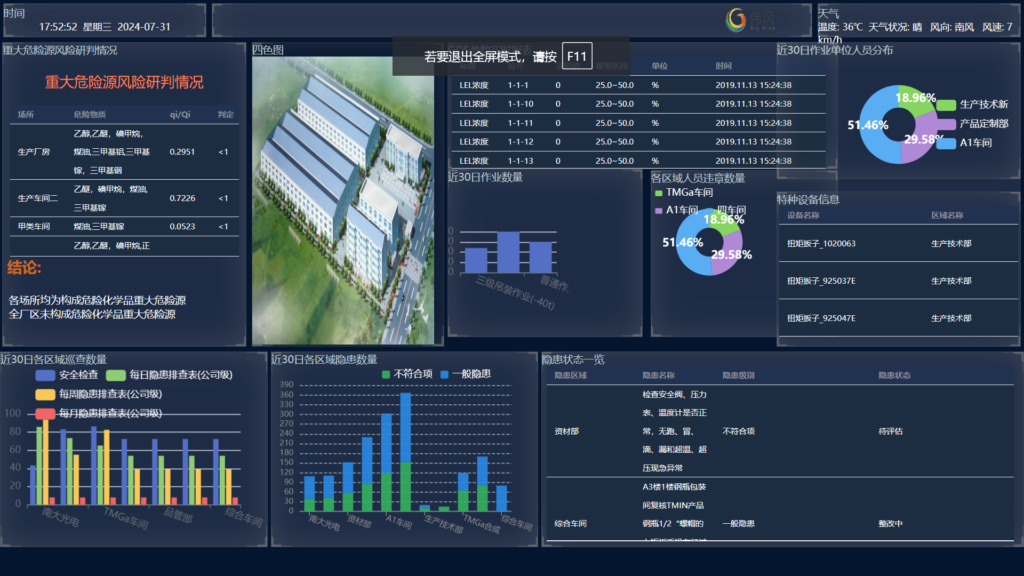1024x576 pixels.
Task: Click the 整改中 hazard status cell
Action: coord(891,523)
